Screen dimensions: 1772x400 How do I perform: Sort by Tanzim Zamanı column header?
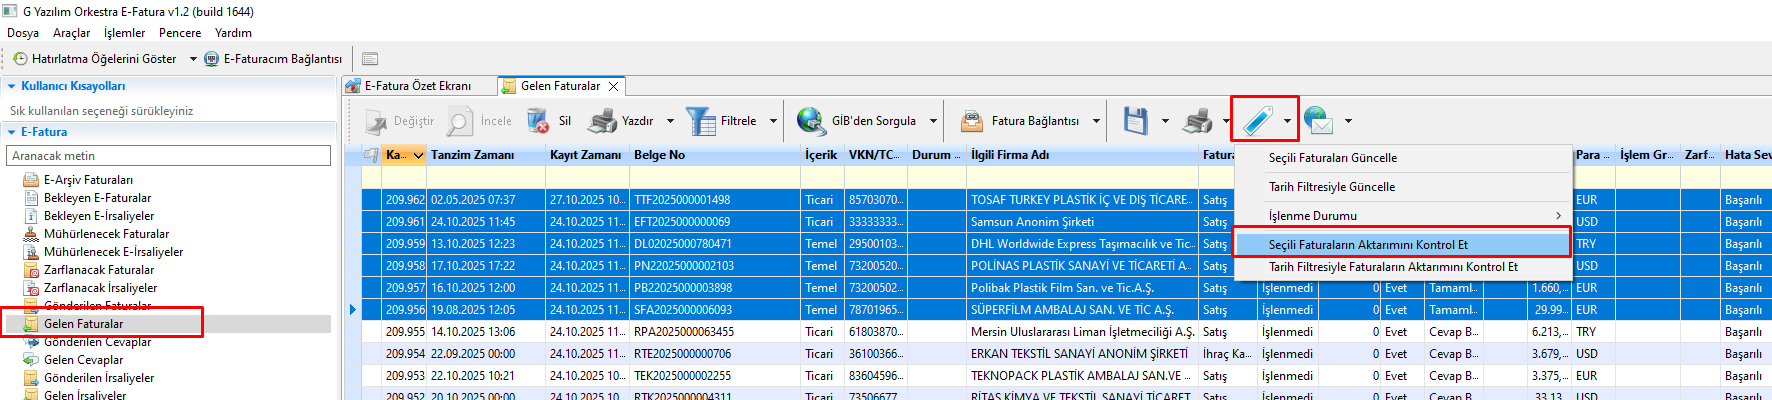[x=472, y=155]
